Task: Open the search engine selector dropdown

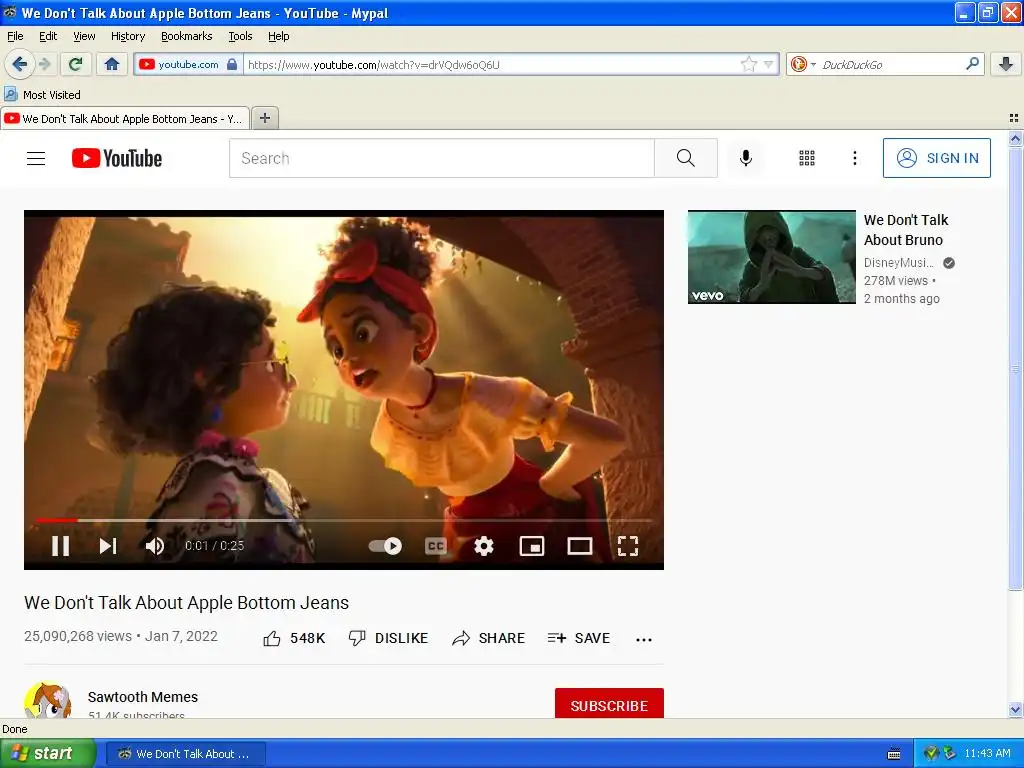Action: pos(803,64)
